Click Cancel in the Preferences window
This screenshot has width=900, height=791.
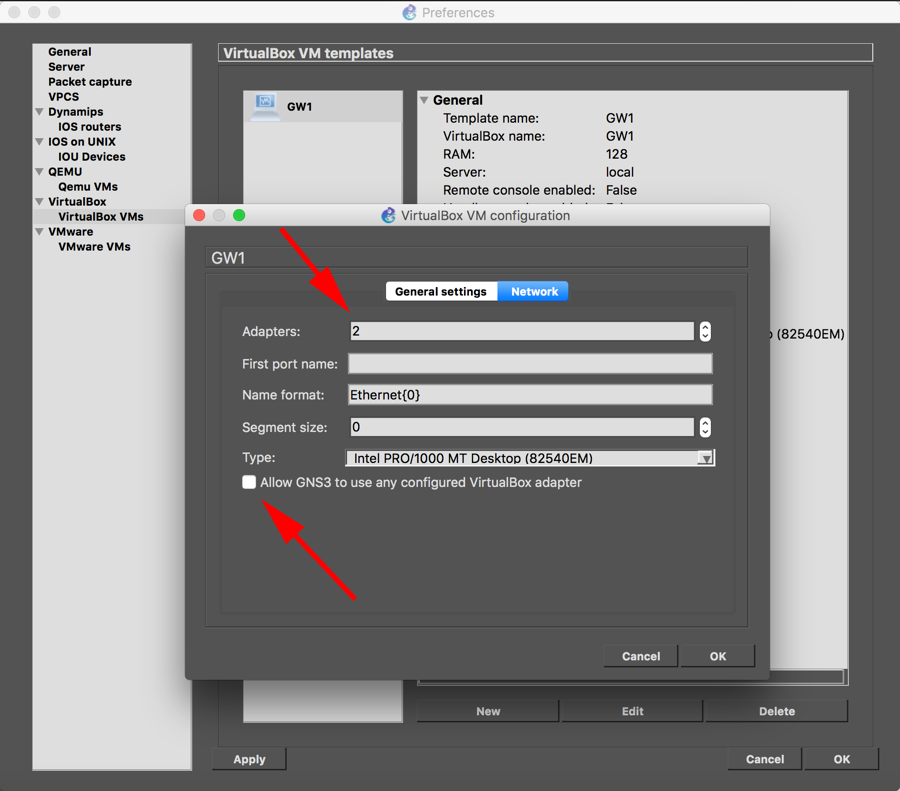click(x=765, y=759)
